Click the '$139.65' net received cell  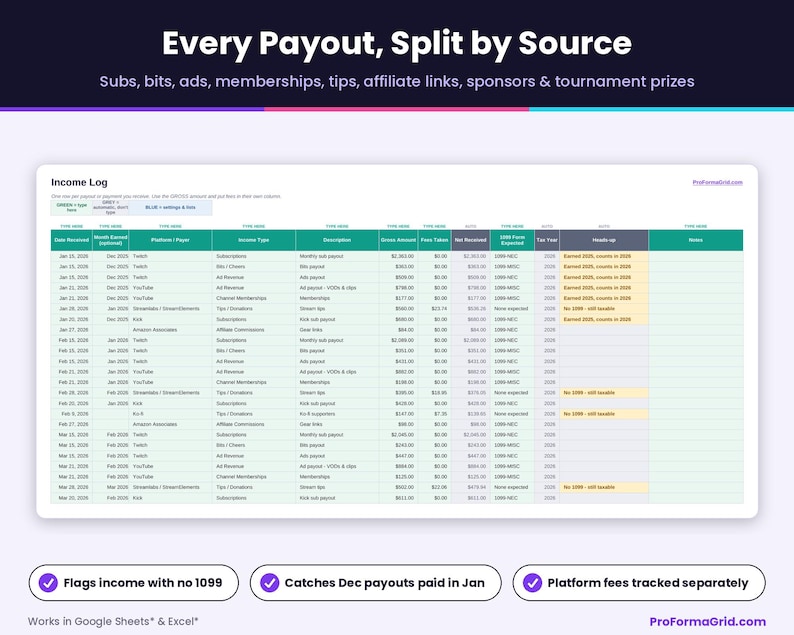coord(470,414)
